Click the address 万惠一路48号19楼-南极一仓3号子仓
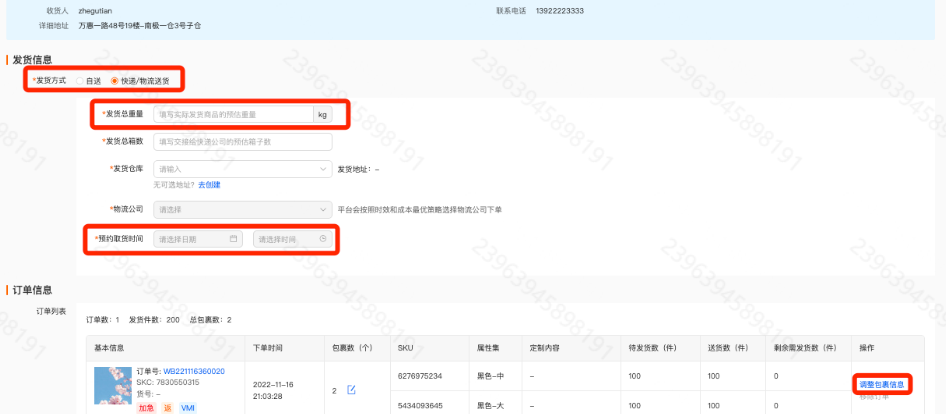 coord(139,25)
